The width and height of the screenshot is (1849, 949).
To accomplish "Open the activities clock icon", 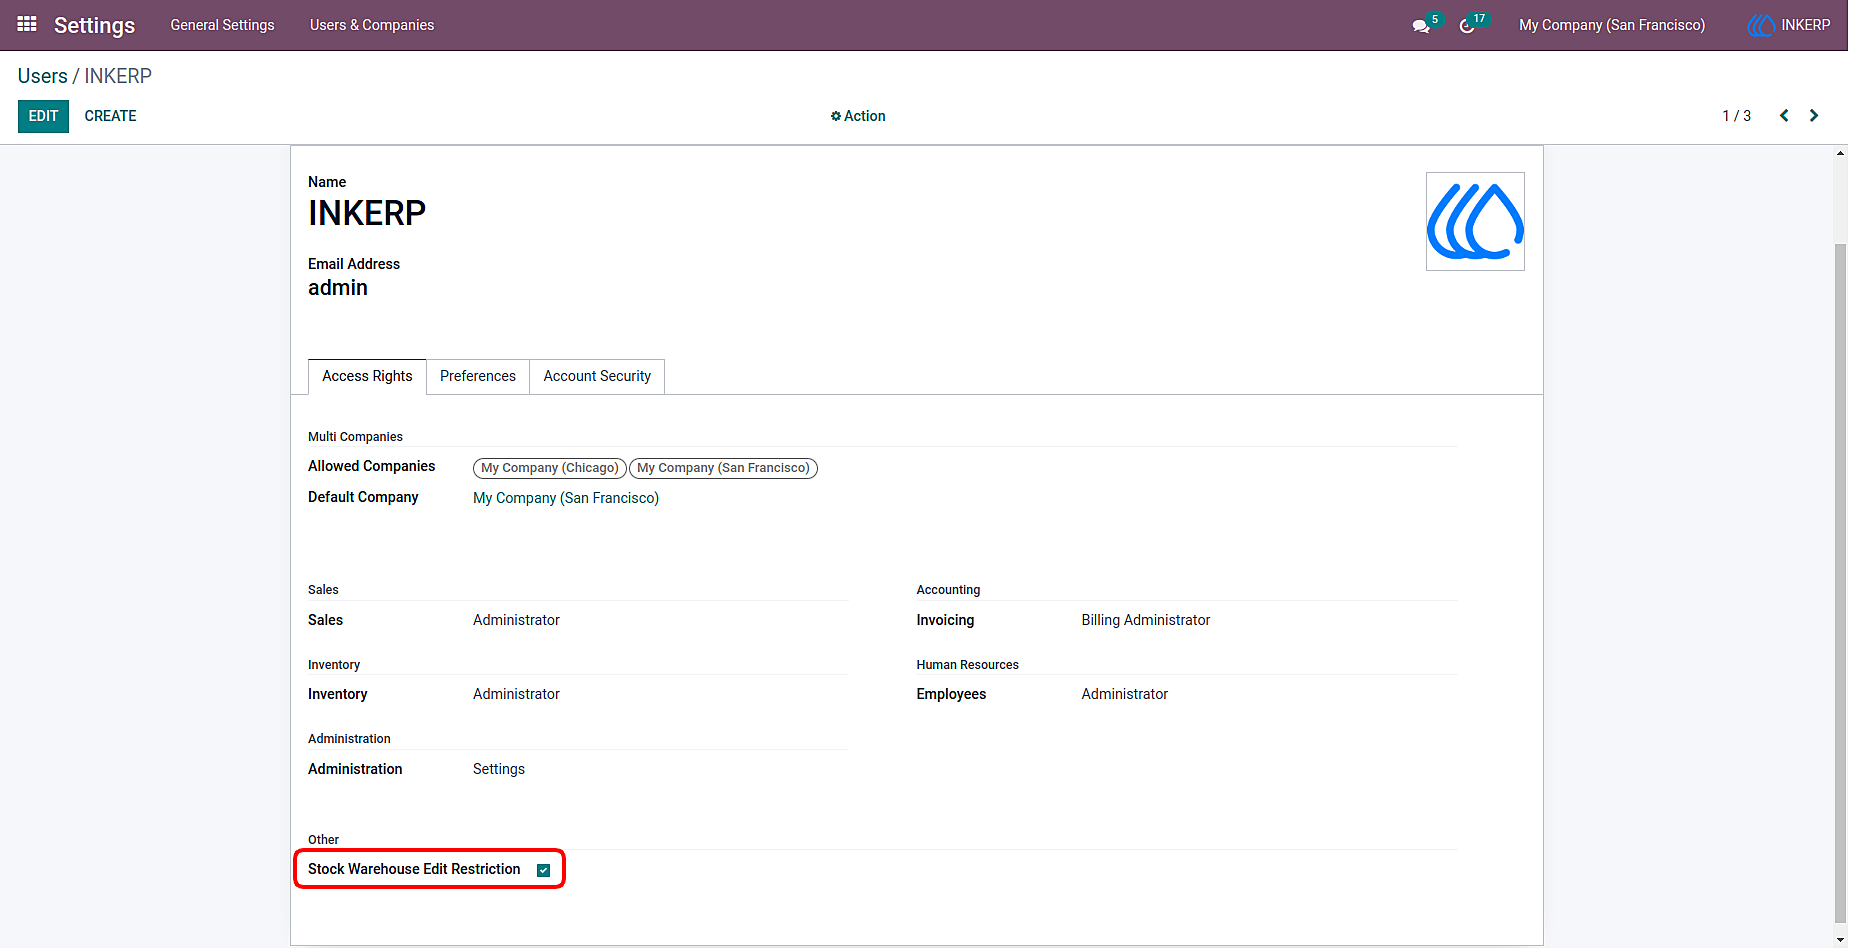I will point(1467,26).
